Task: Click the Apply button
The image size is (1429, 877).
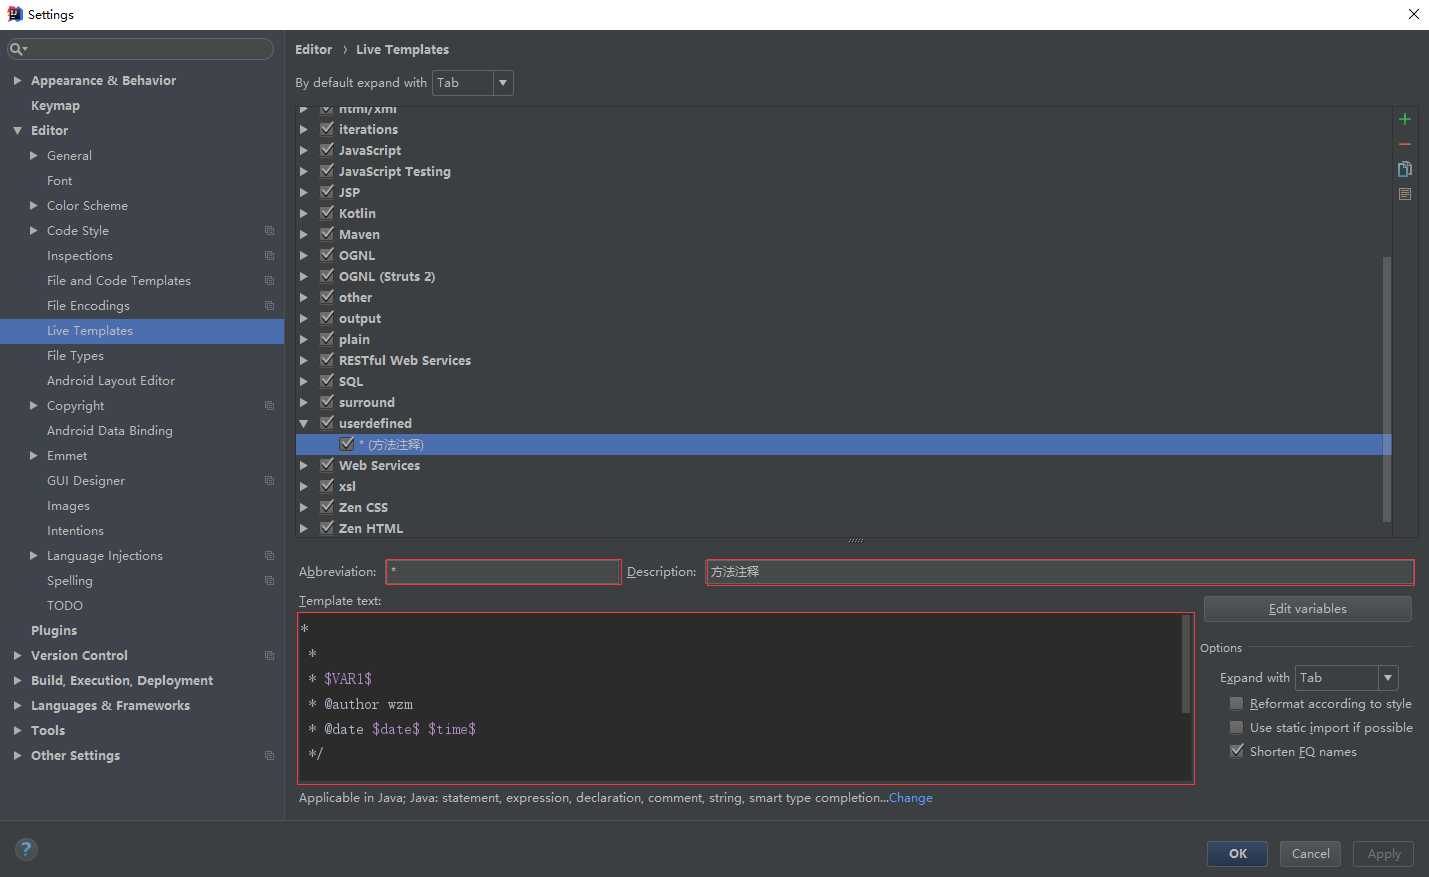Action: pos(1383,854)
